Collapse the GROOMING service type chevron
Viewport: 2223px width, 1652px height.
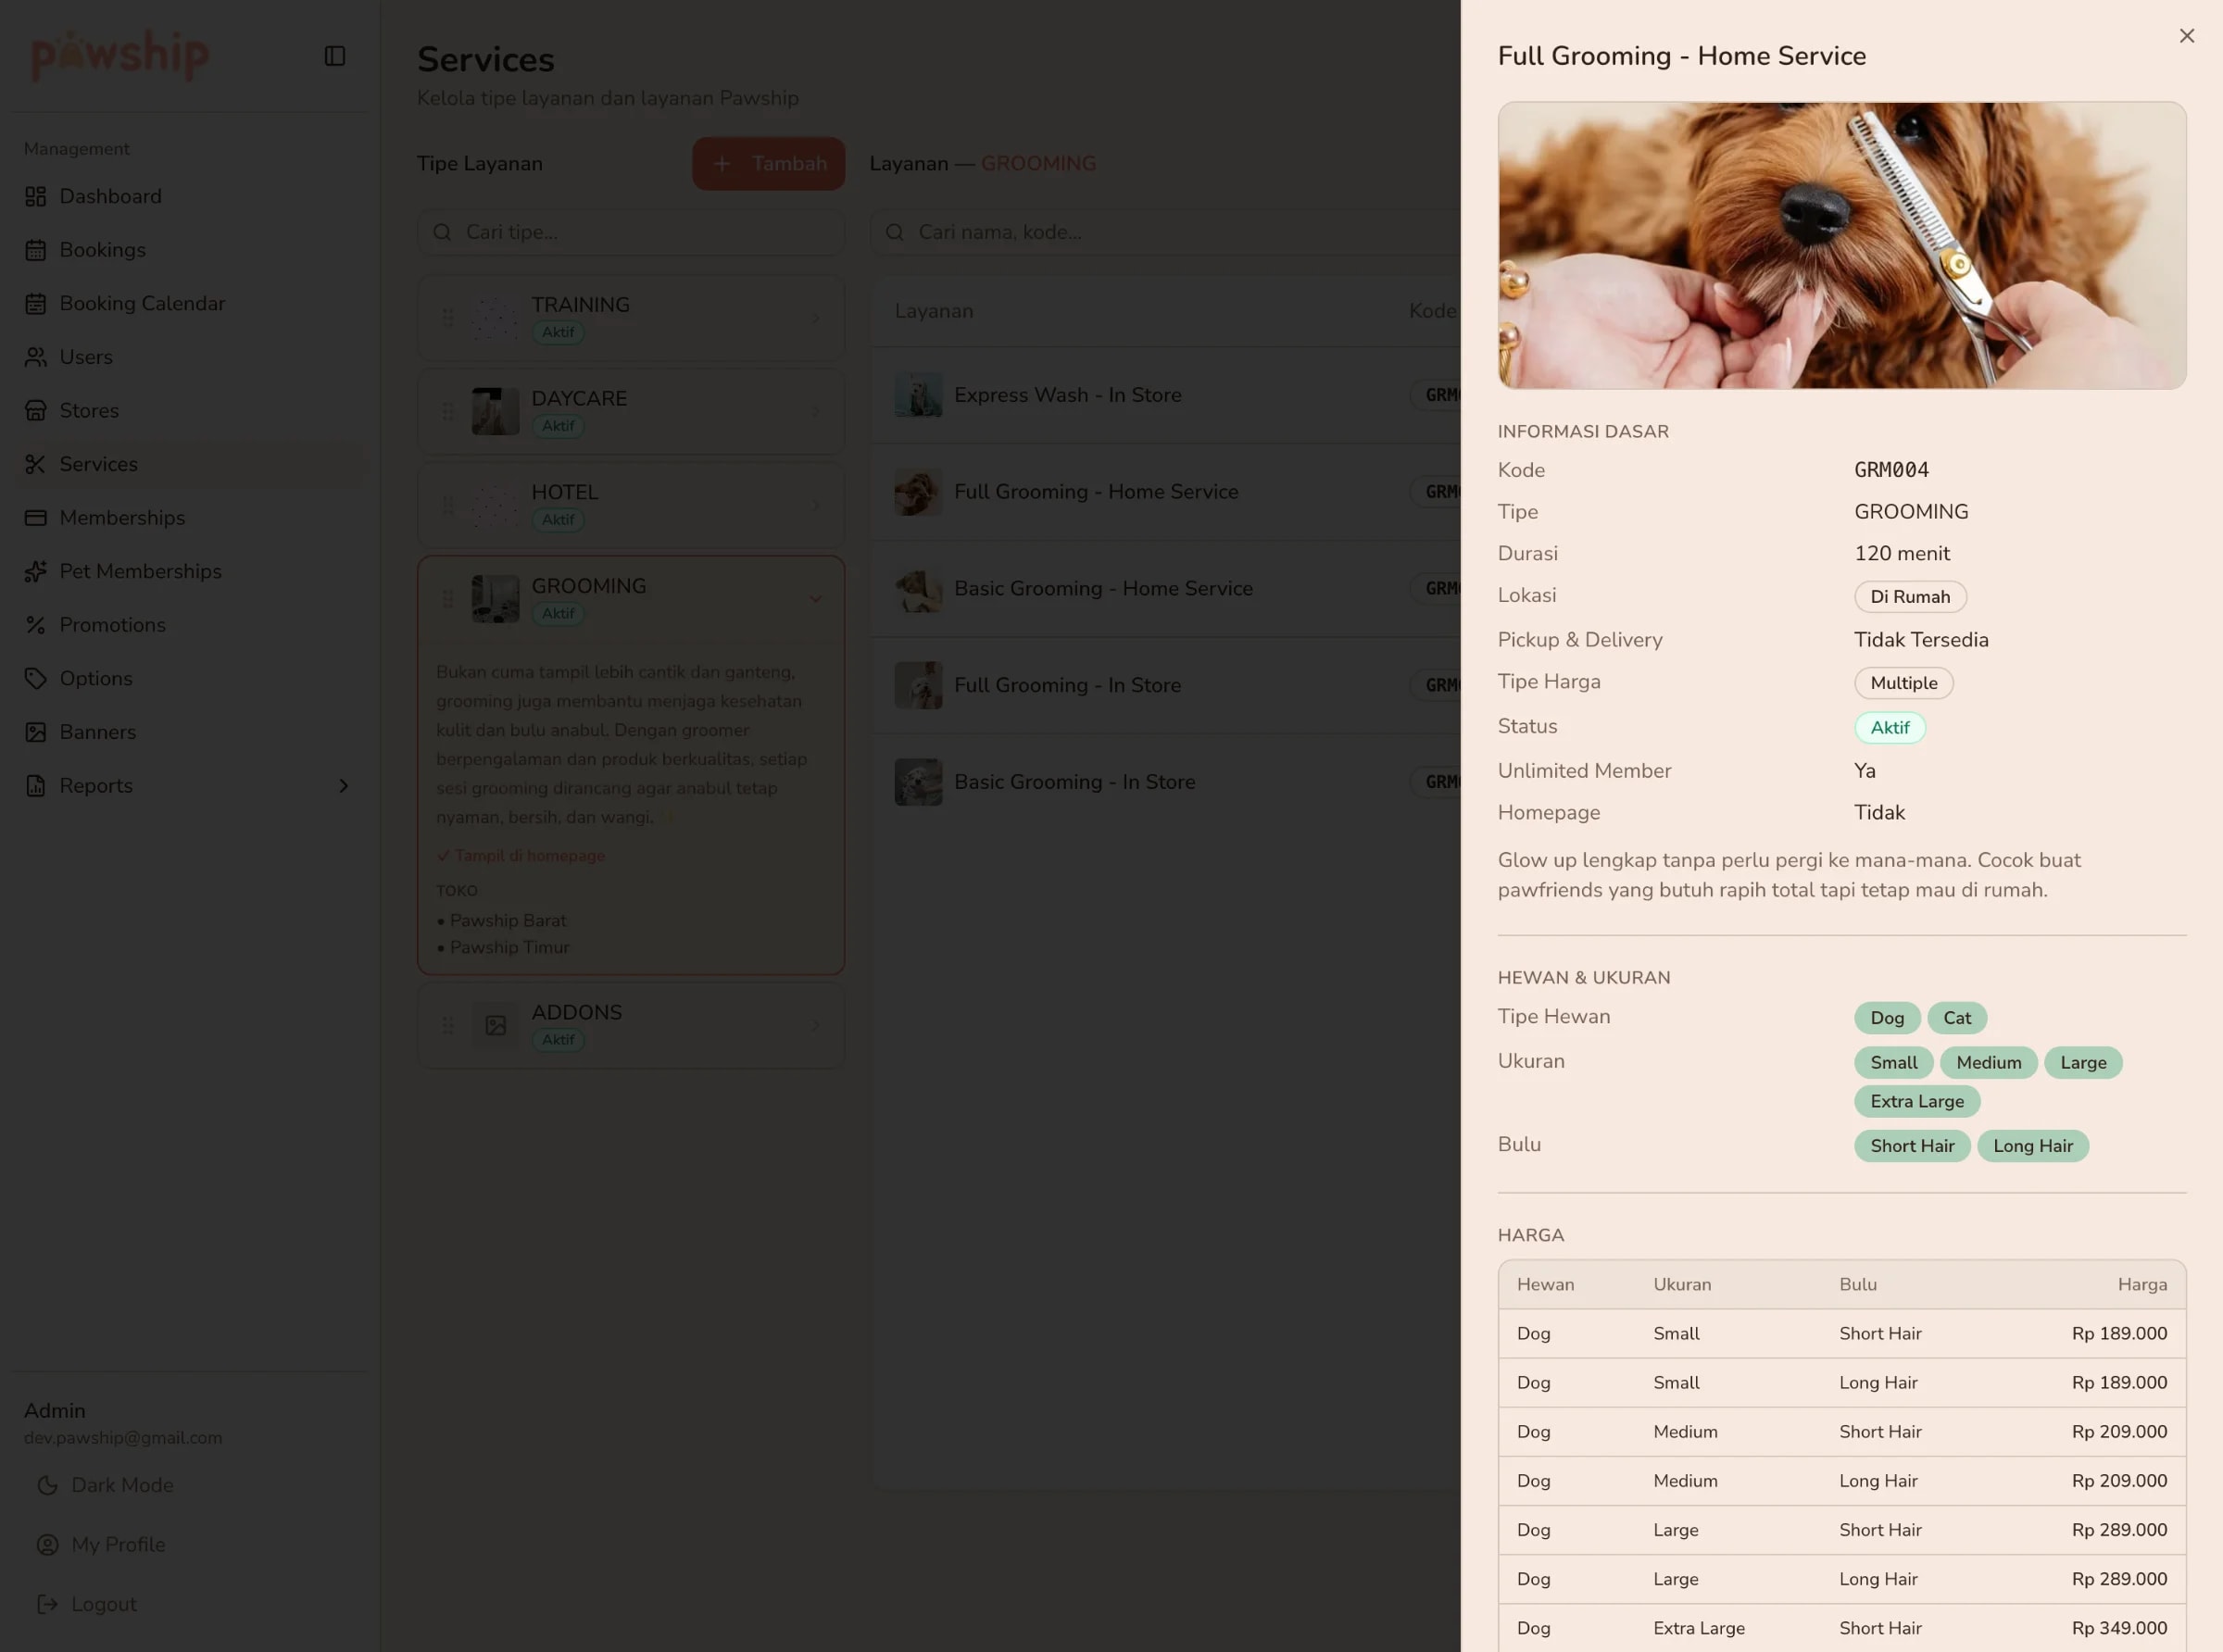[x=815, y=599]
